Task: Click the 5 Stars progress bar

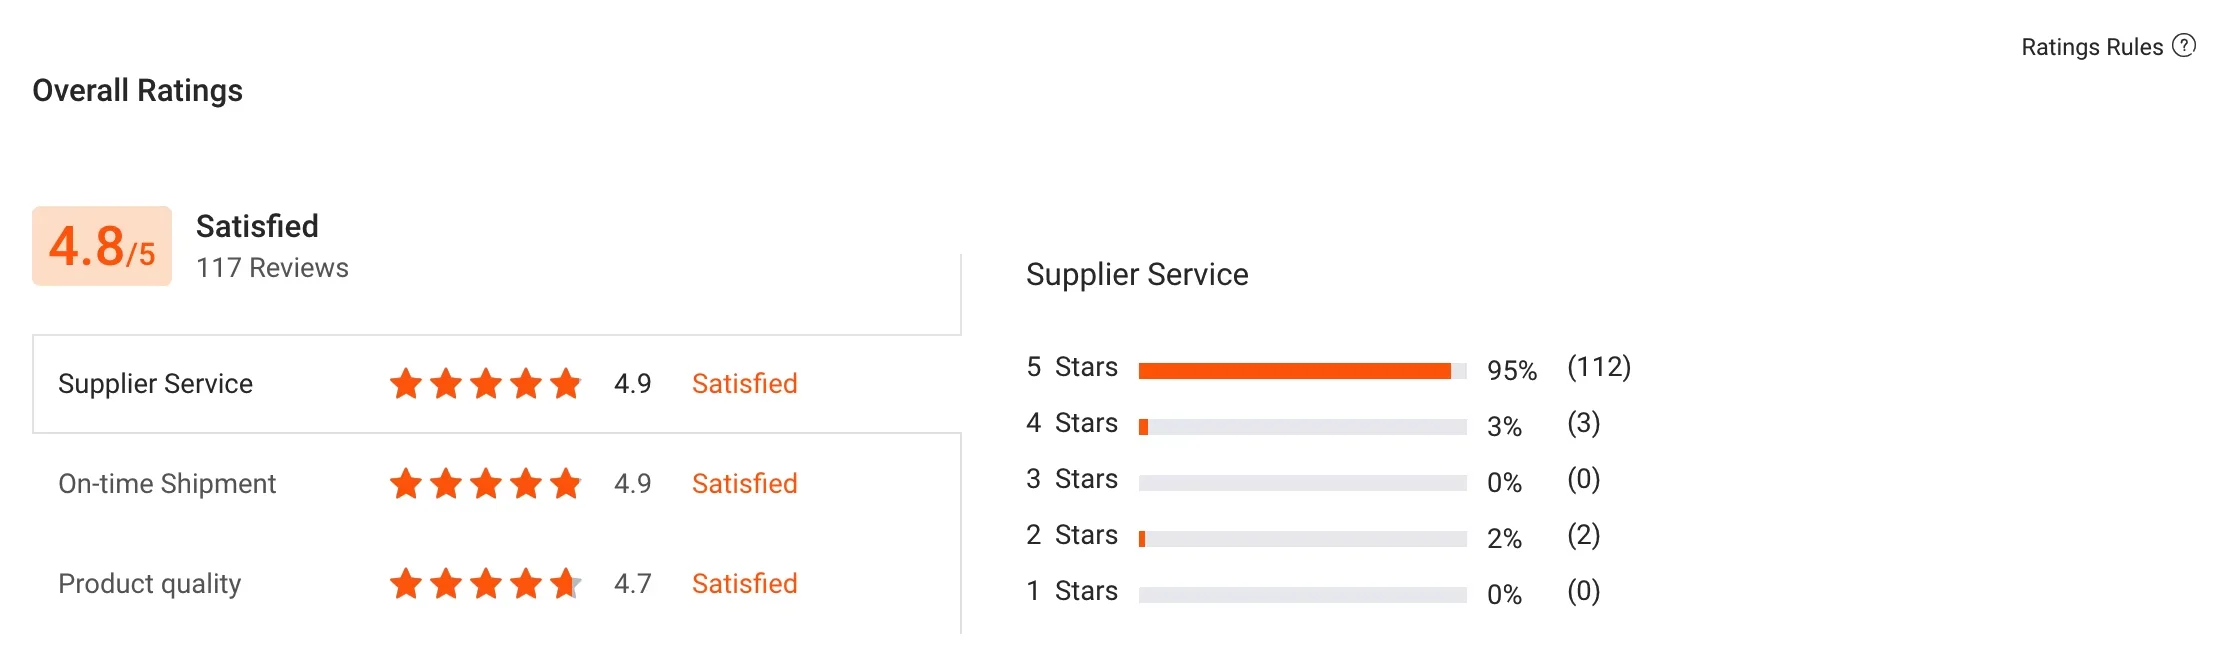Action: pos(1302,371)
